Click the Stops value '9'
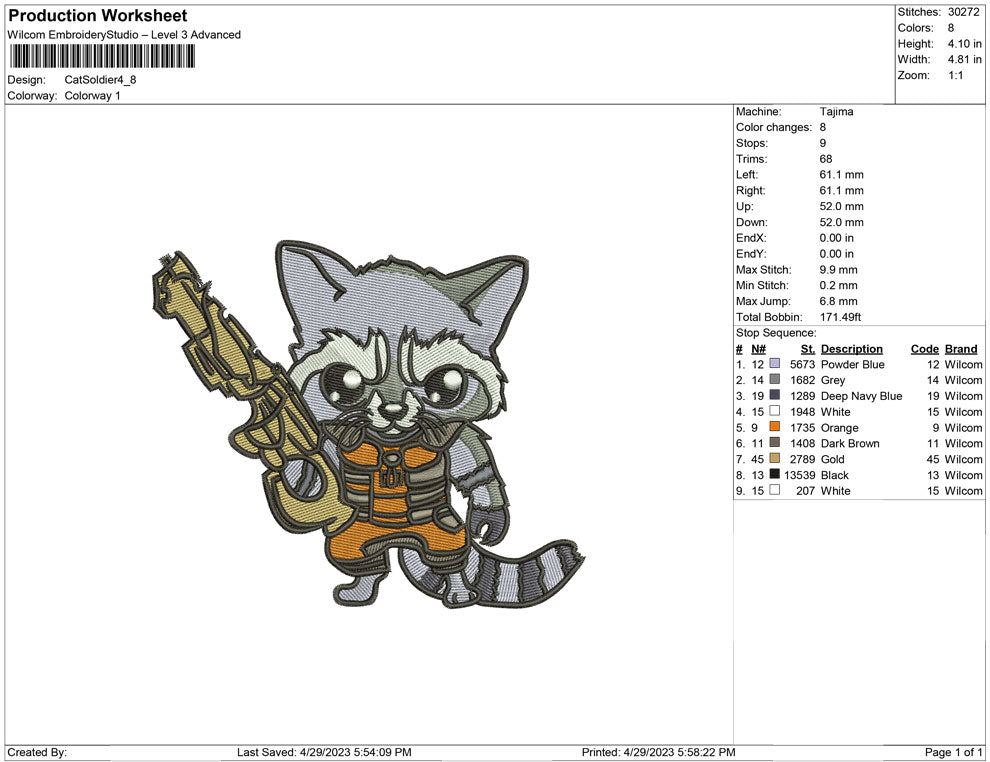The image size is (990, 762). pos(823,143)
